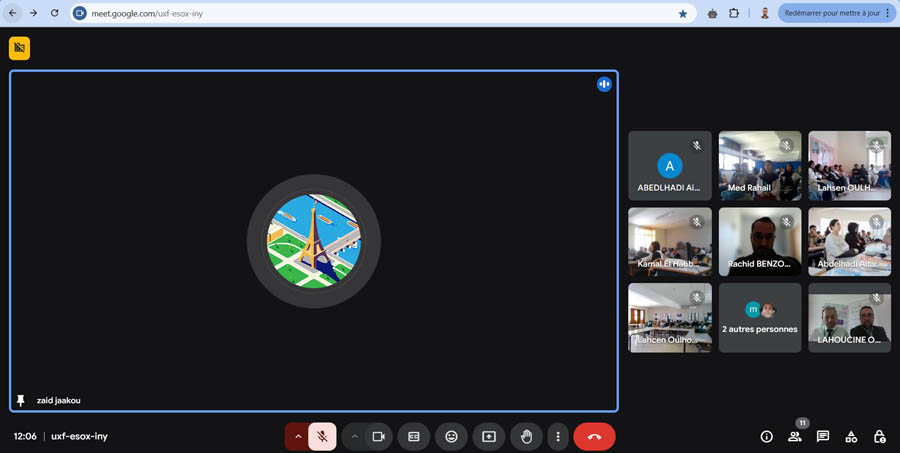Open the activities panel
This screenshot has width=900, height=453.
[x=851, y=437]
